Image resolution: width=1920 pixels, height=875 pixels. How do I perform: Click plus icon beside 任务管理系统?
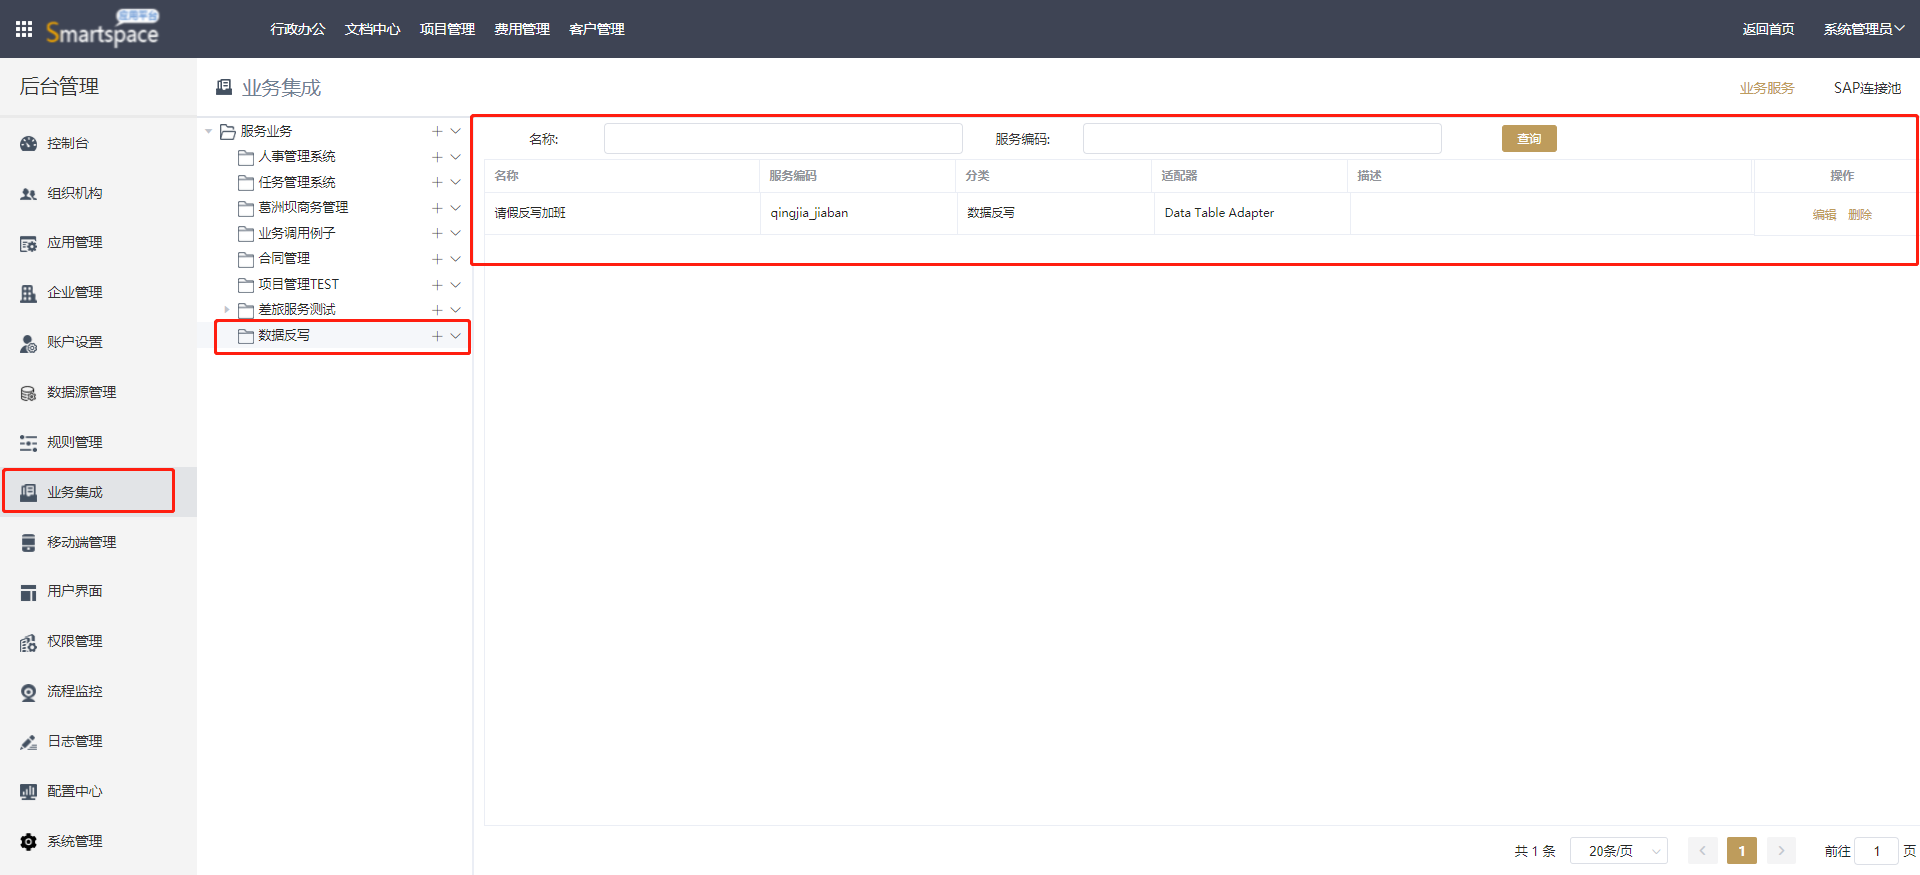point(437,182)
